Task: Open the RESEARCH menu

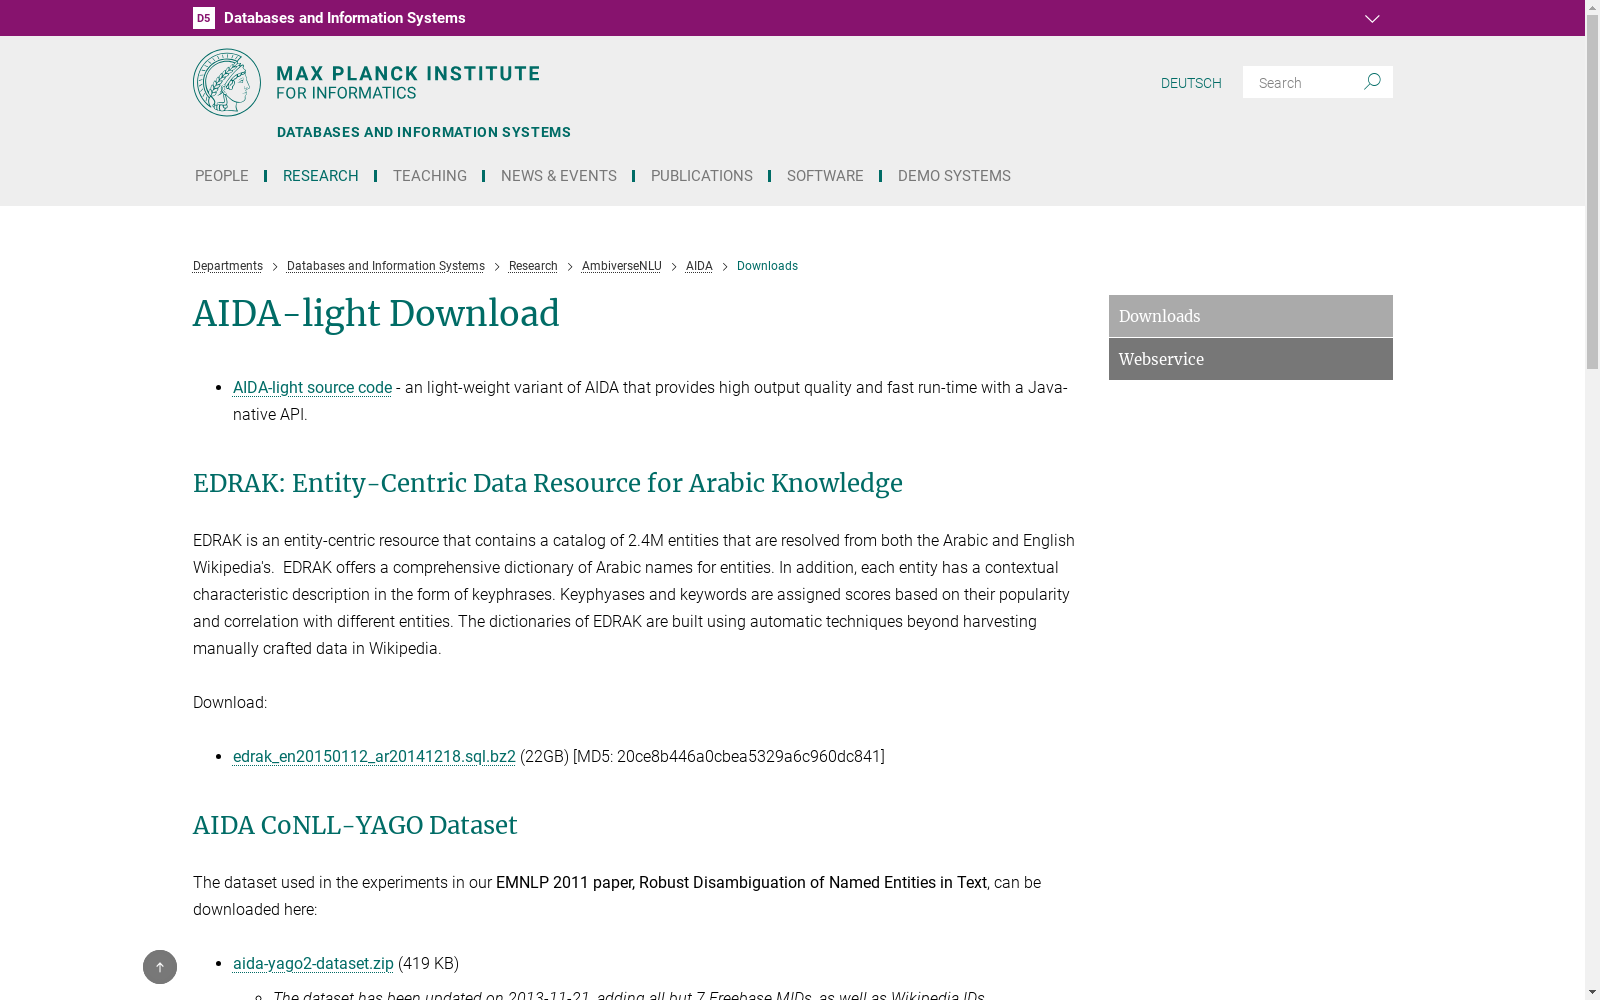Action: (x=320, y=176)
